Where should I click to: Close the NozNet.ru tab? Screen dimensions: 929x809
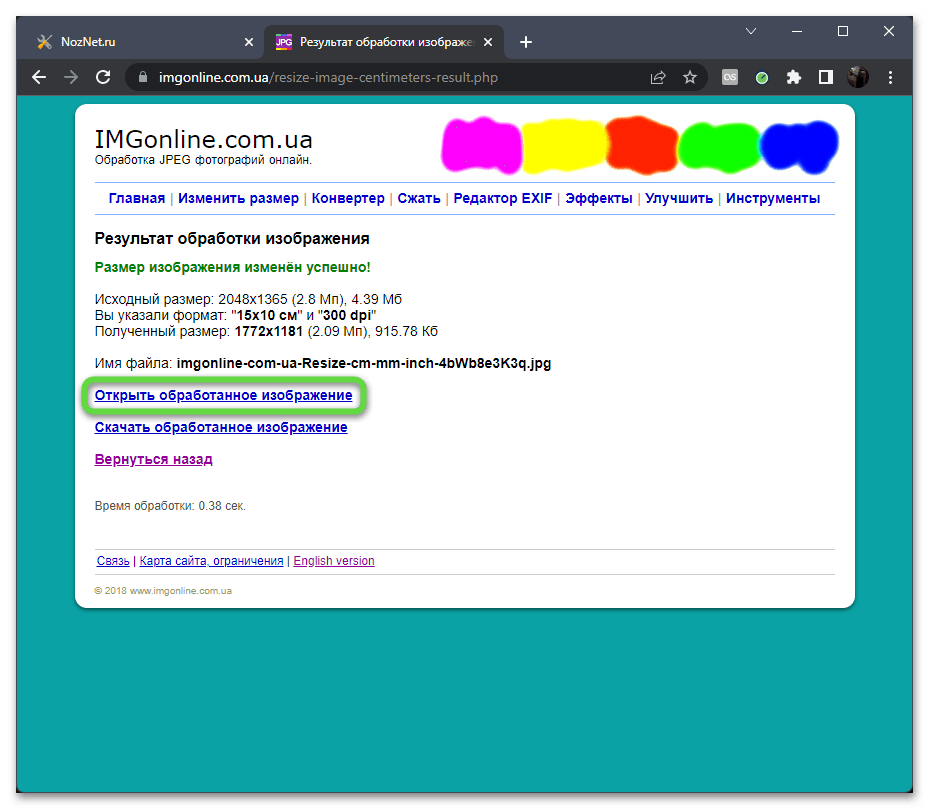coord(249,42)
